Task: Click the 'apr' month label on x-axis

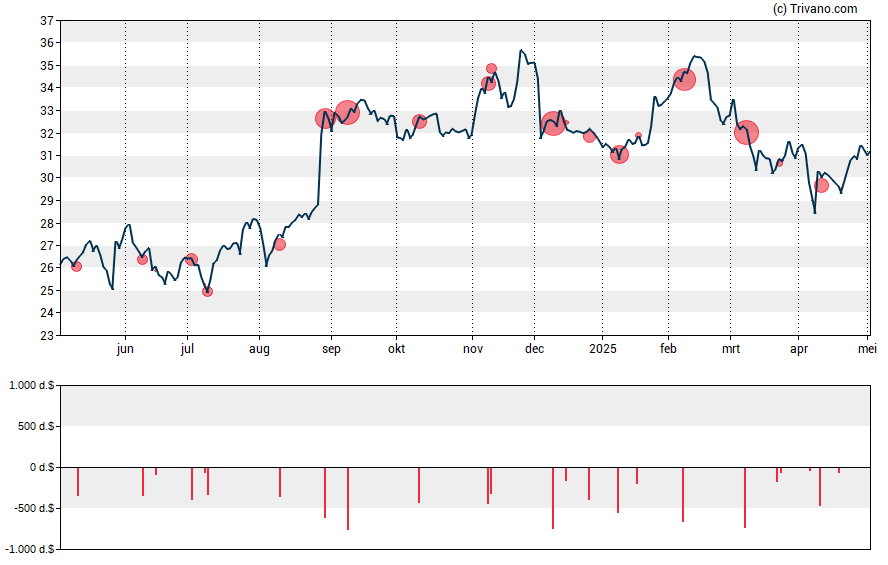Action: [799, 349]
